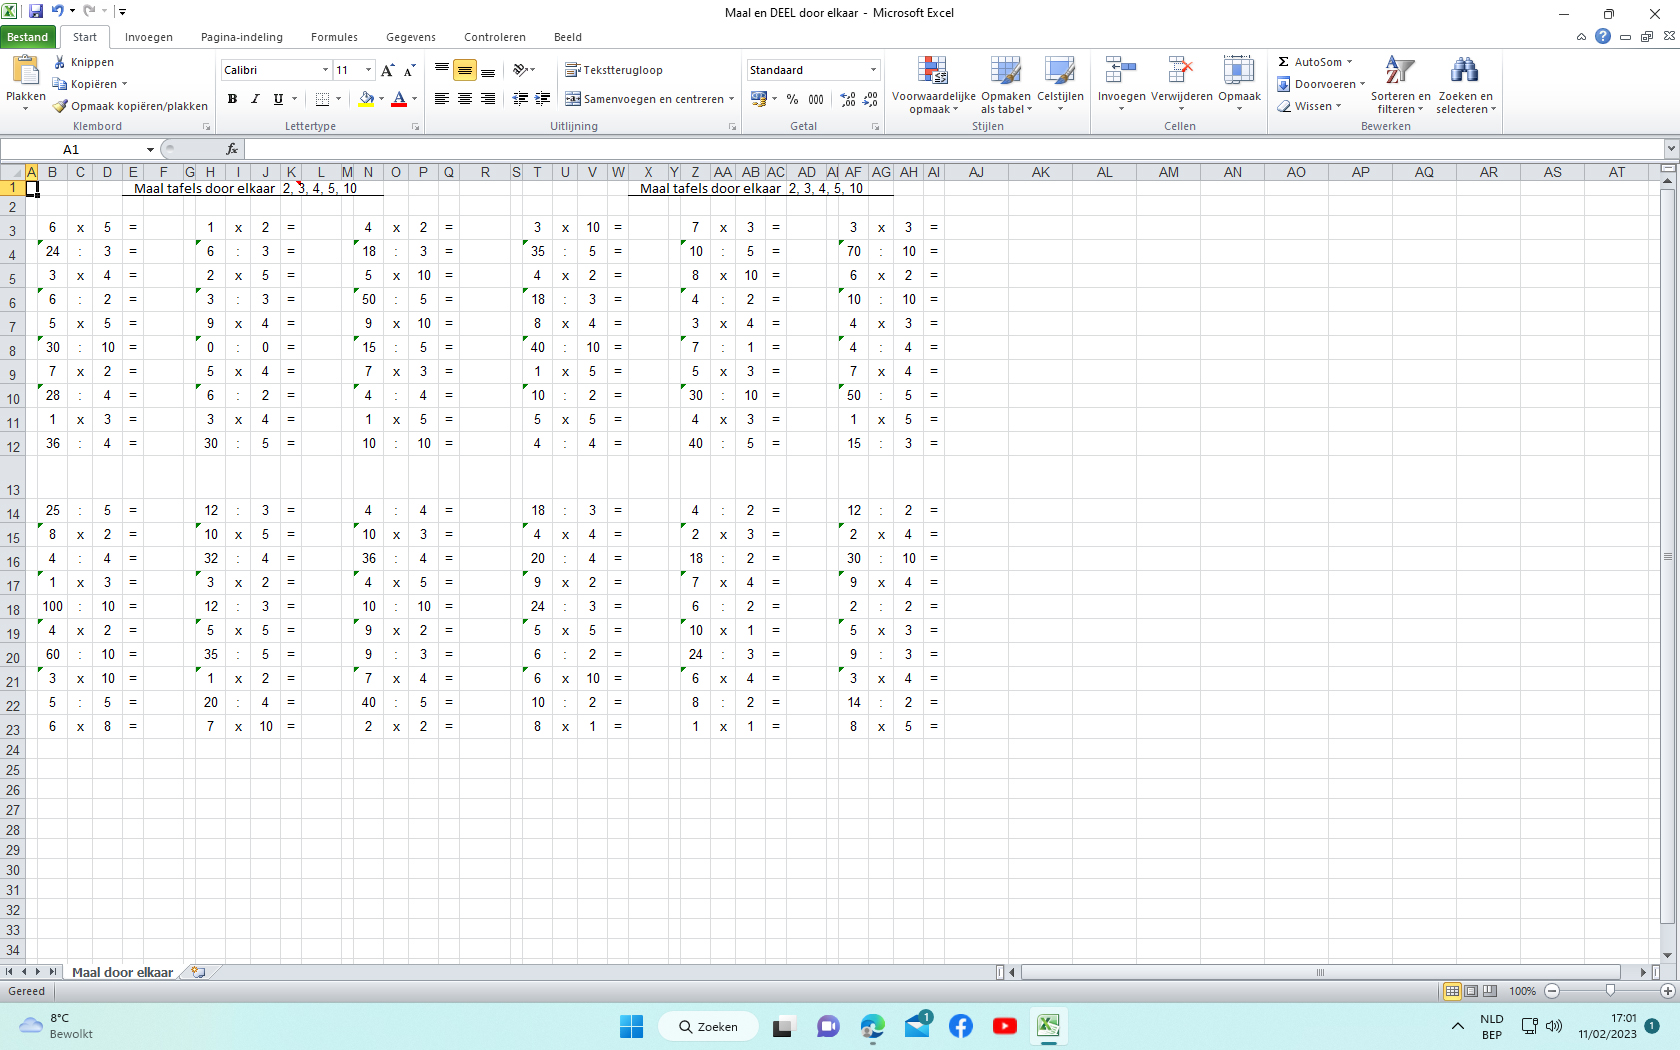This screenshot has width=1680, height=1050.
Task: Open Excel from the Windows taskbar
Action: click(x=1047, y=1026)
